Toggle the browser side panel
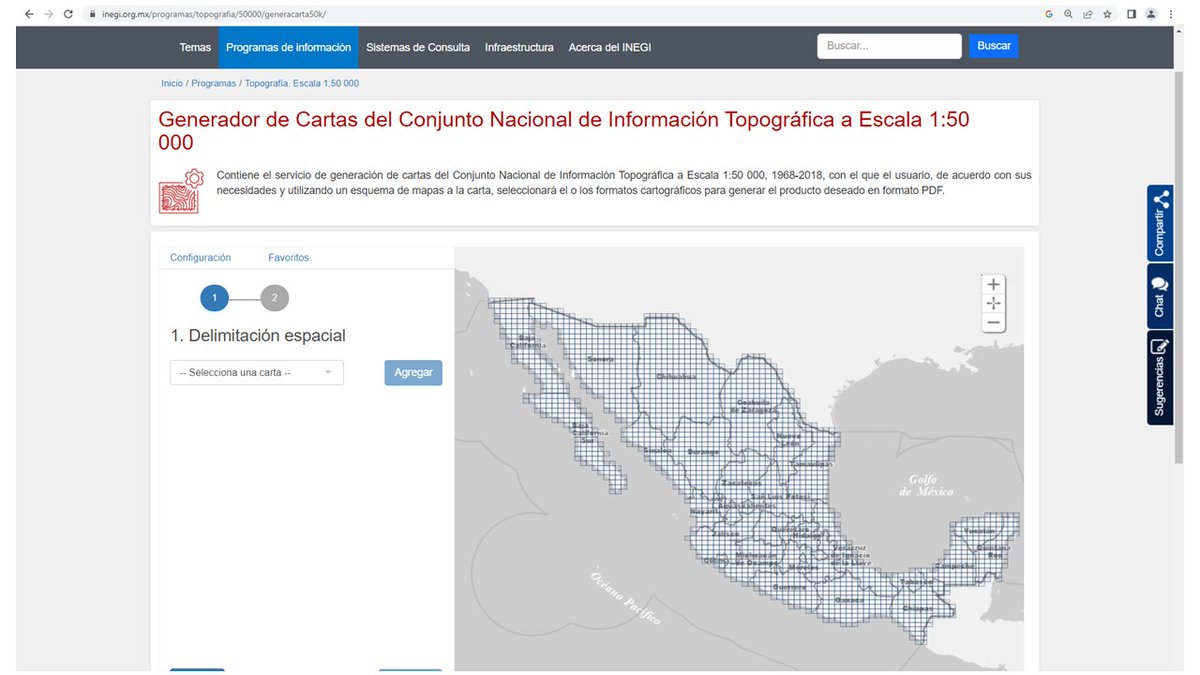The image size is (1200, 675). (1131, 14)
